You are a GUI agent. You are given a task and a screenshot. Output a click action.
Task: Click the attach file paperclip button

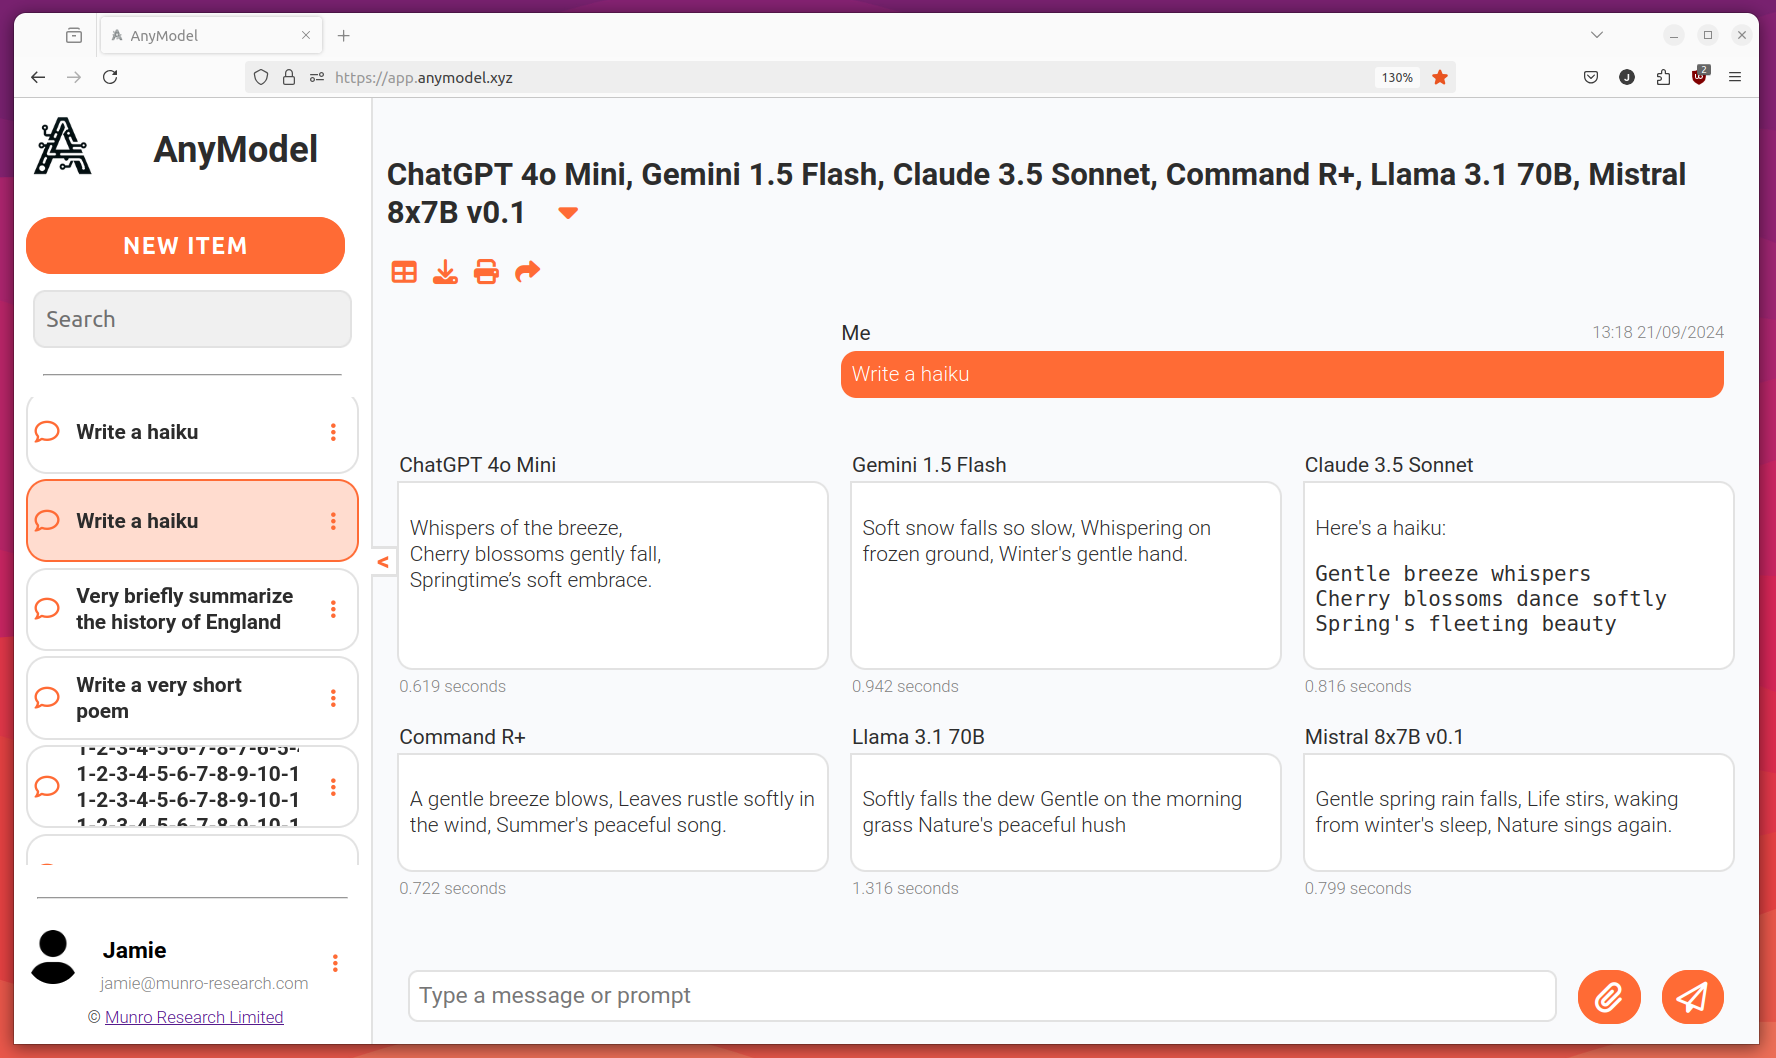(x=1609, y=997)
